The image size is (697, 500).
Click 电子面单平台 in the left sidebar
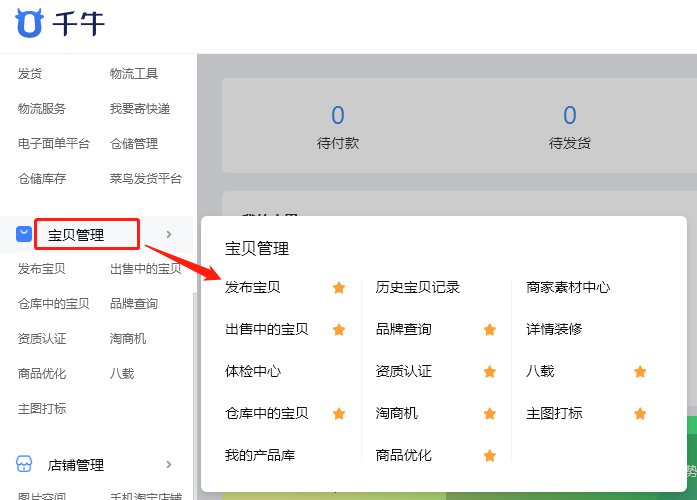[x=54, y=144]
